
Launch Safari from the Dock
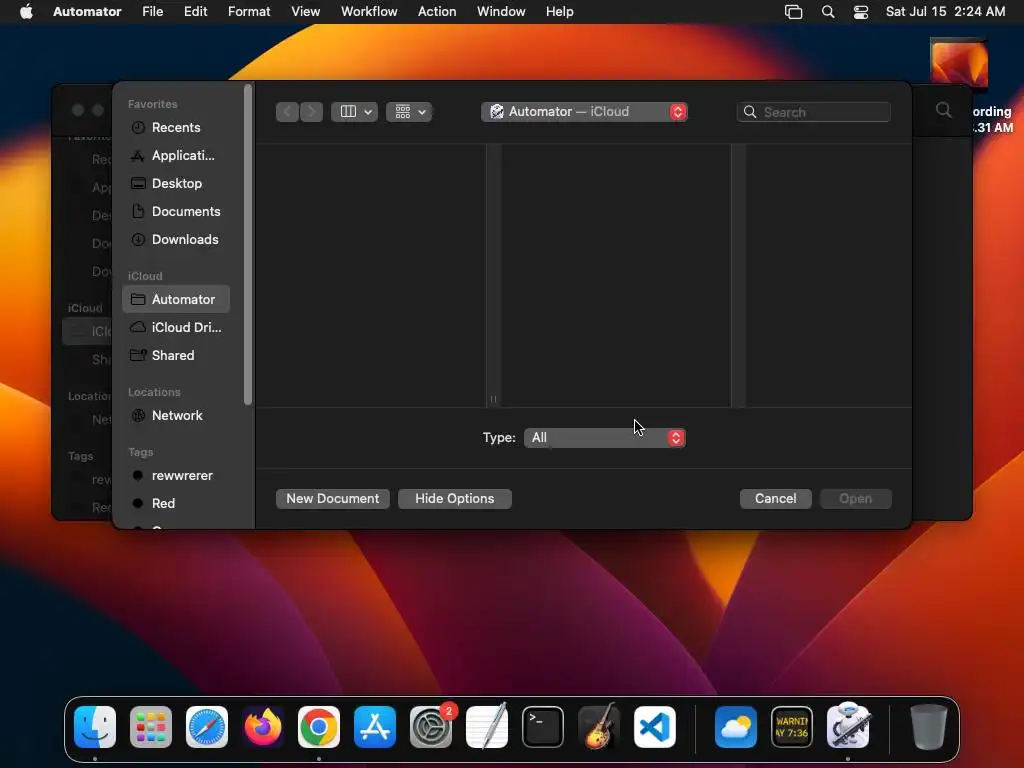(207, 727)
